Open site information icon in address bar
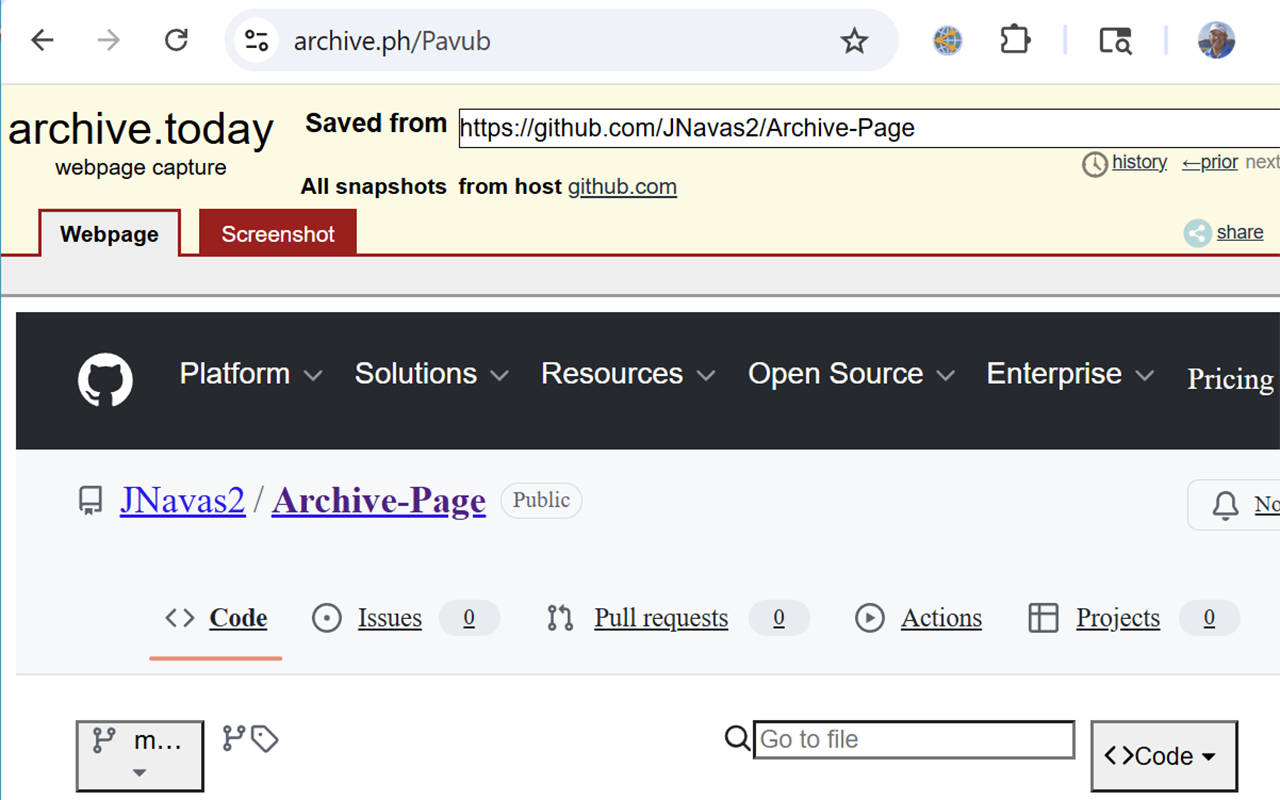Viewport: 1280px width, 800px height. pos(257,41)
